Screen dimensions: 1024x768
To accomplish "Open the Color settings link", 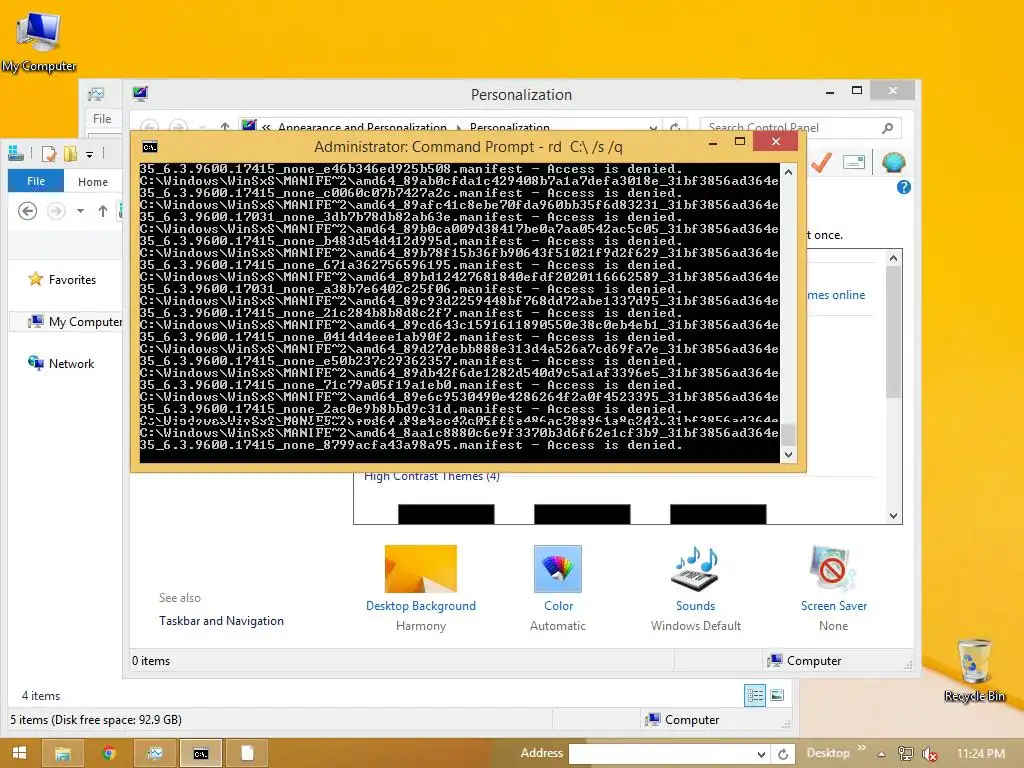I will coord(558,606).
